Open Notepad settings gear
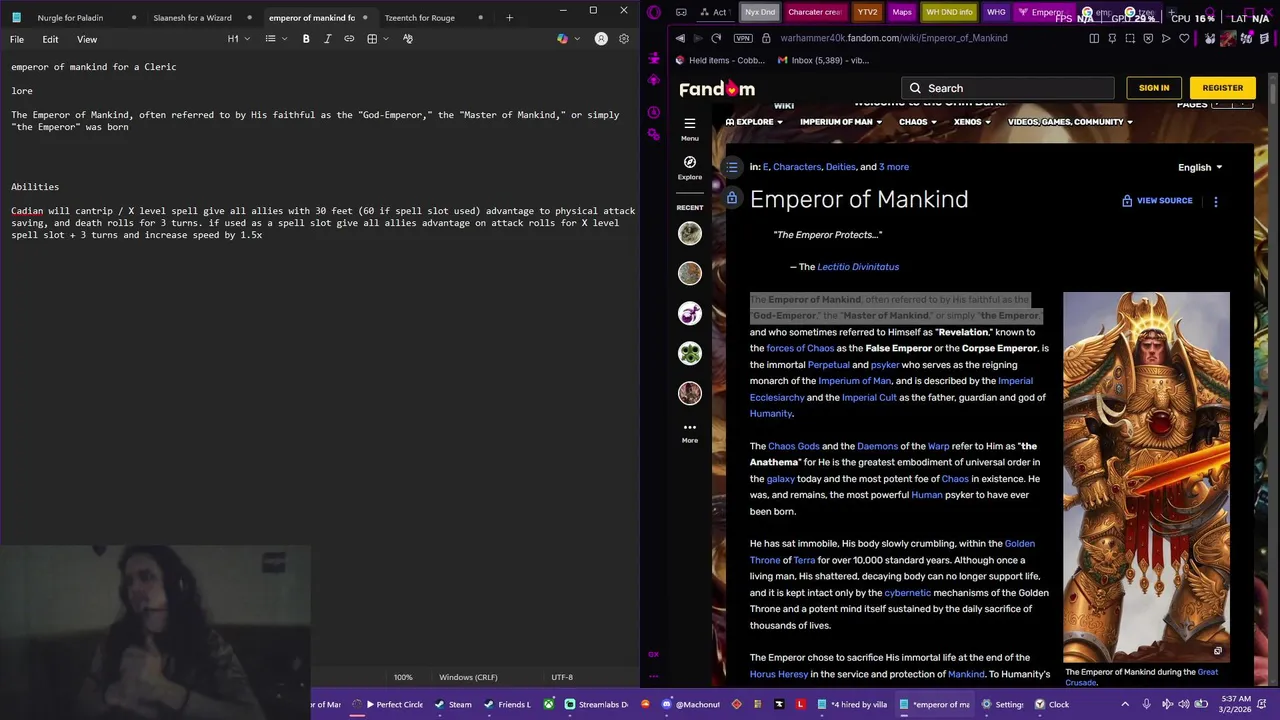The height and width of the screenshot is (720, 1280). [x=624, y=39]
